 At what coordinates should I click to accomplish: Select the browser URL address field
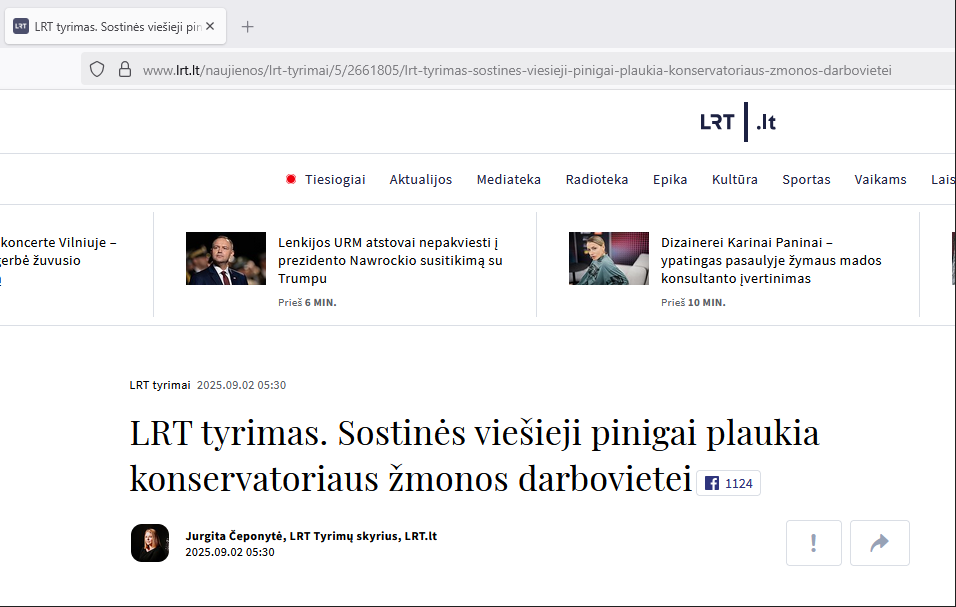tap(517, 70)
